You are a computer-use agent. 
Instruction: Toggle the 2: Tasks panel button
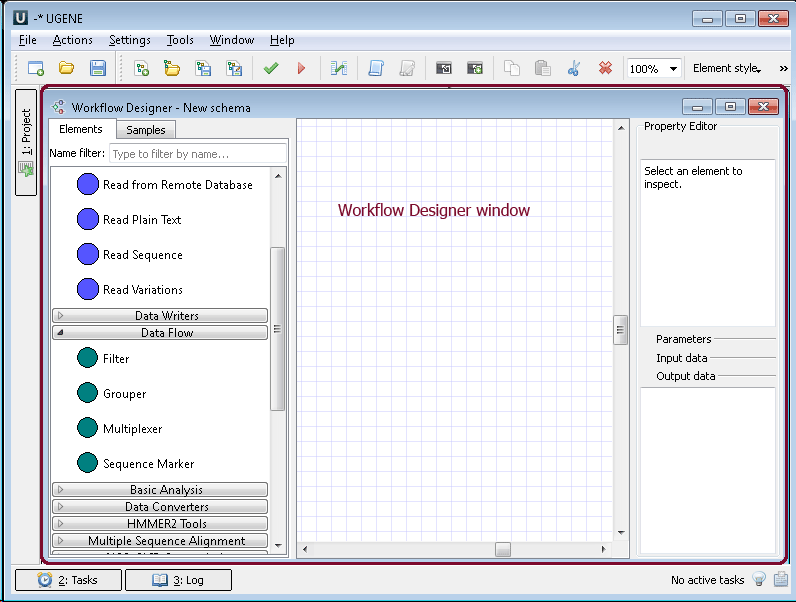click(69, 580)
